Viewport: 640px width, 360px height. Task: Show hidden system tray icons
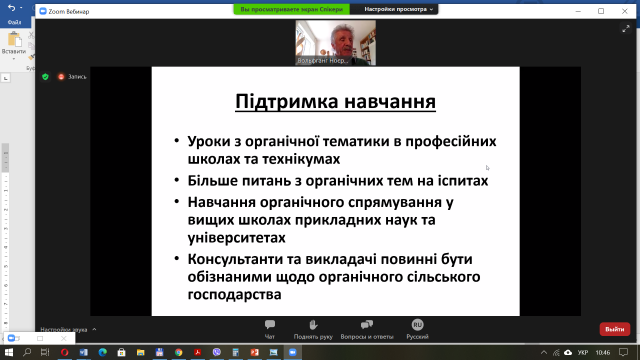click(544, 352)
